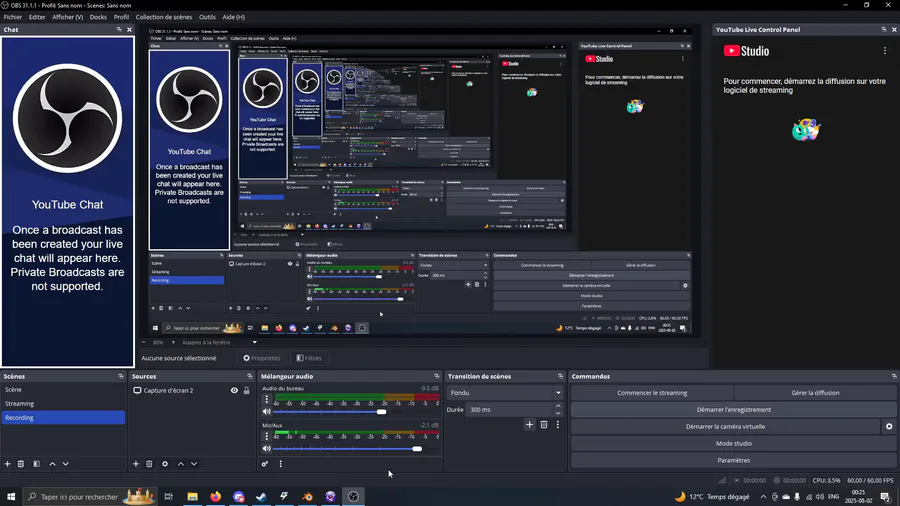Viewport: 900px width, 506px height.
Task: Delete the selected scene via trash icon
Action: tap(21, 464)
